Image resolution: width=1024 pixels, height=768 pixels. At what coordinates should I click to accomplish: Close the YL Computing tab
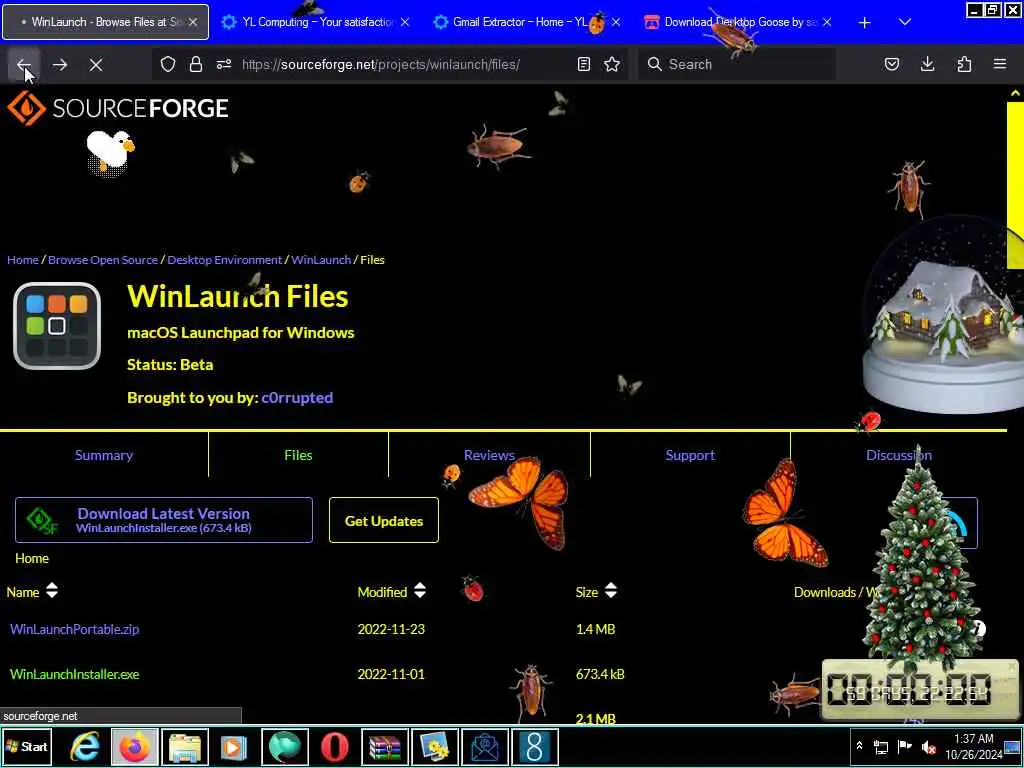pos(405,22)
